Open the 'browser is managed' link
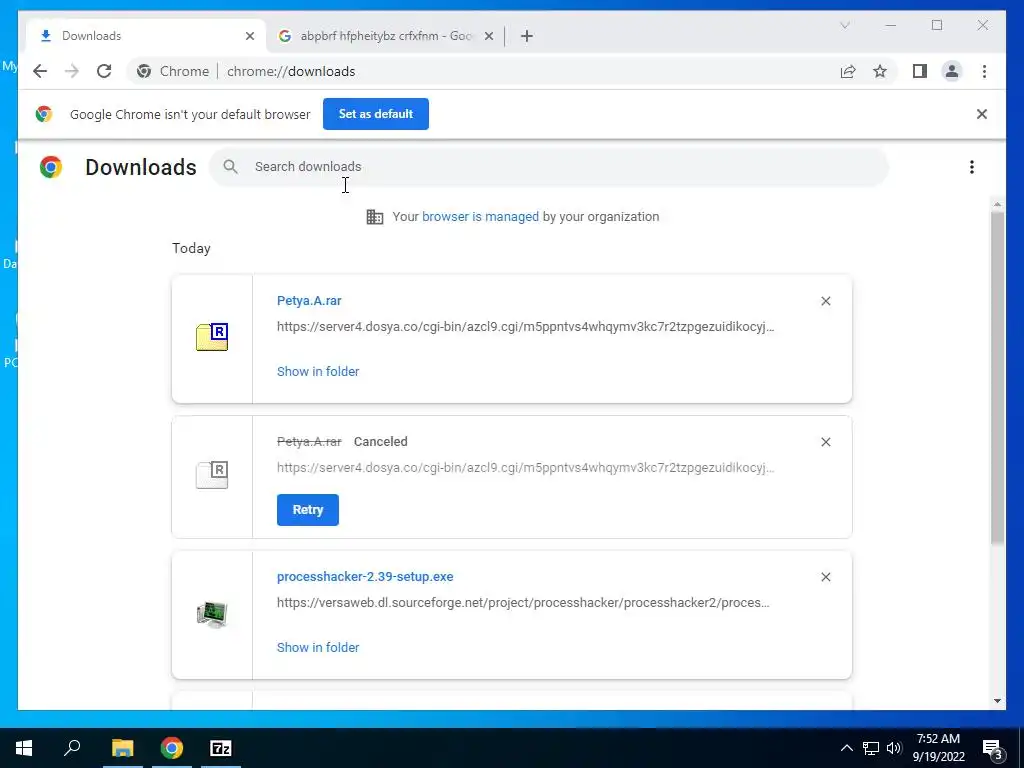Screen dimensions: 1024x768 tap(480, 217)
